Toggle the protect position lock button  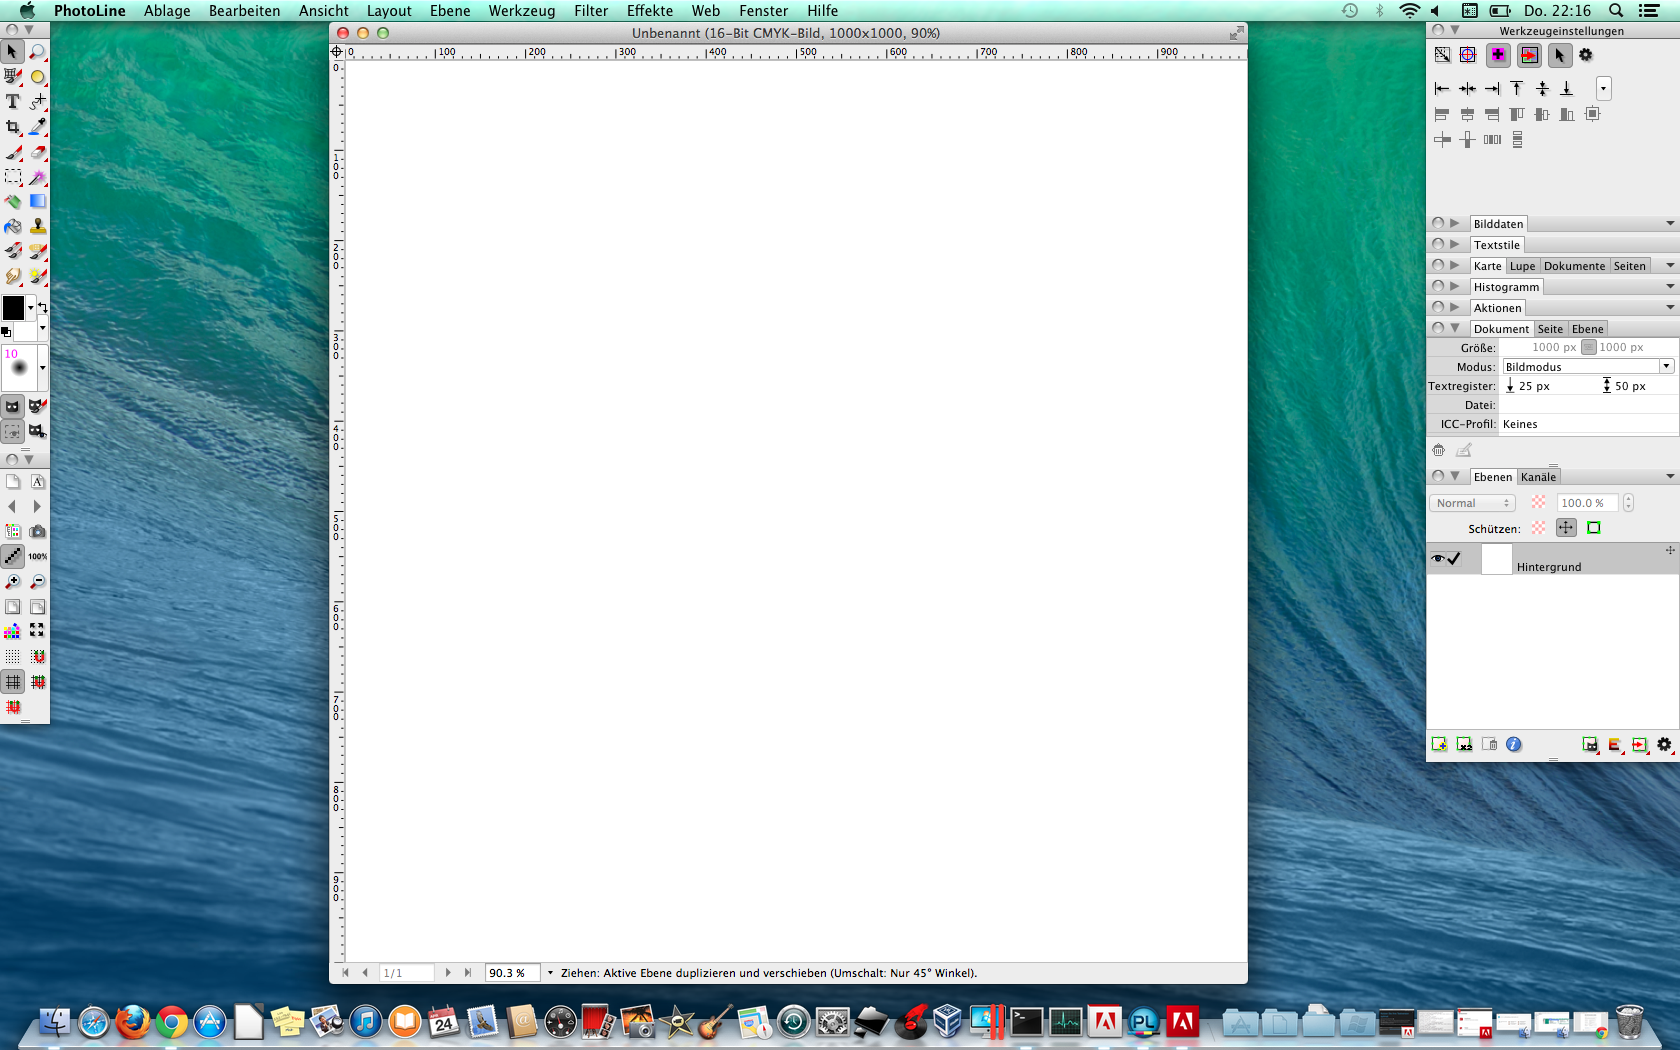[1566, 528]
